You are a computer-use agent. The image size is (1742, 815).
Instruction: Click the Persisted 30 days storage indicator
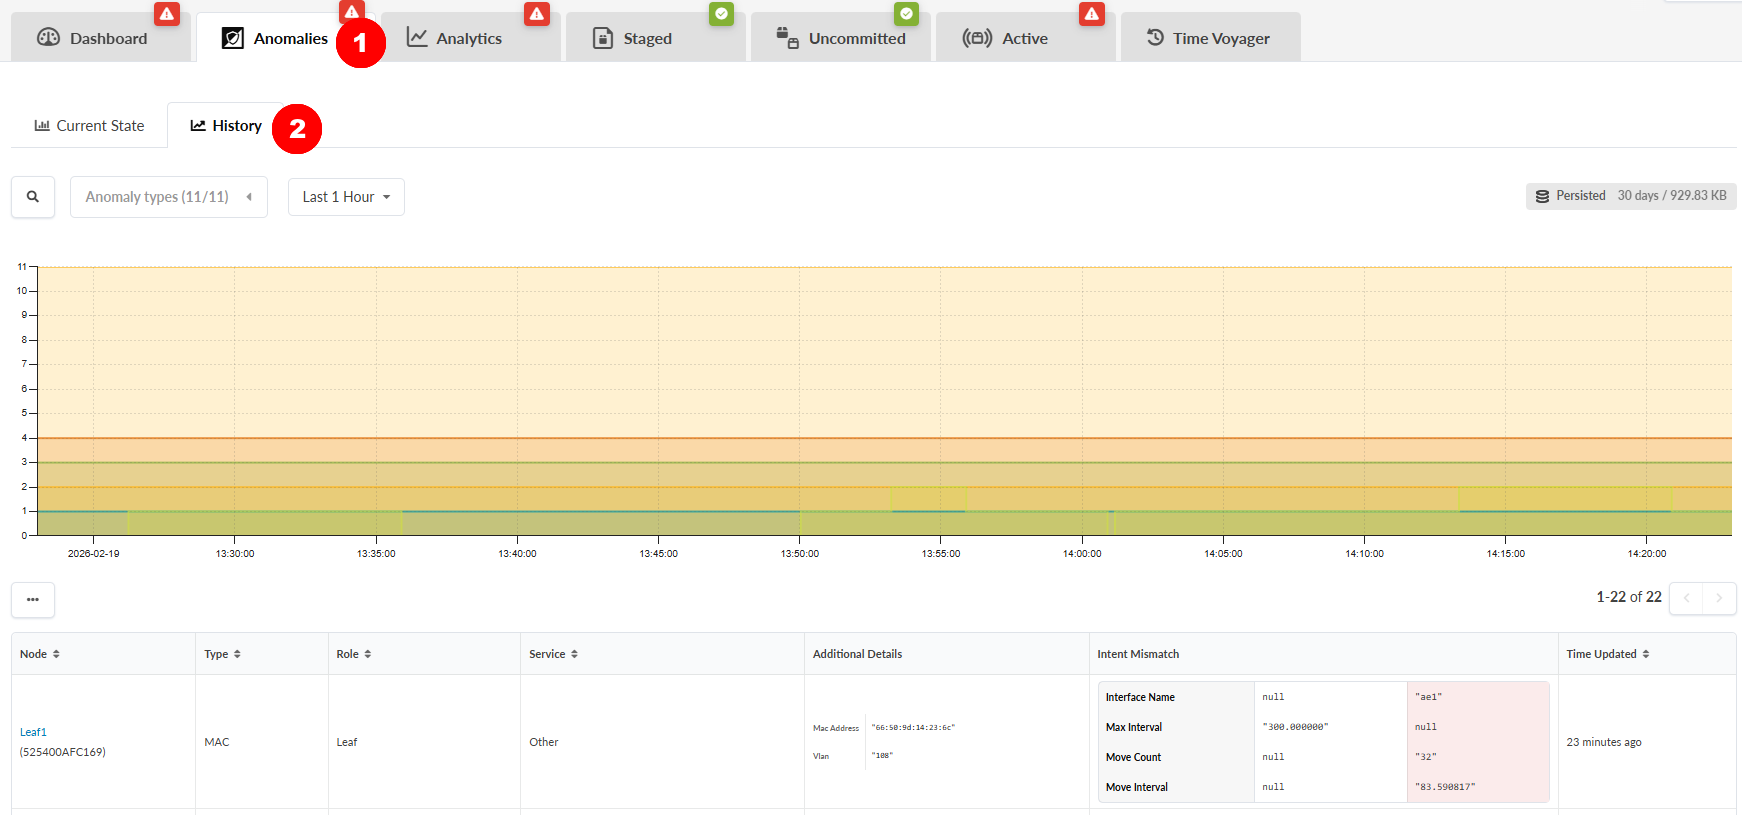[x=1631, y=196]
